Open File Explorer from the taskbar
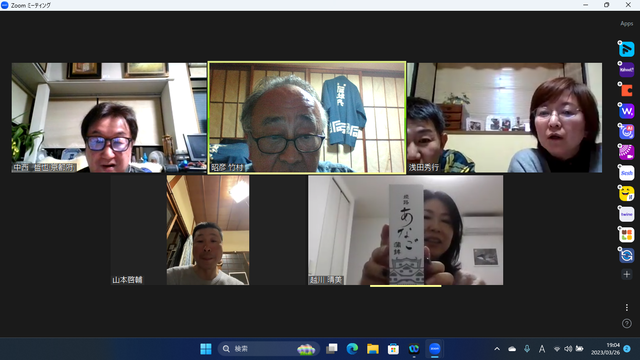This screenshot has width=640, height=360. coord(372,349)
